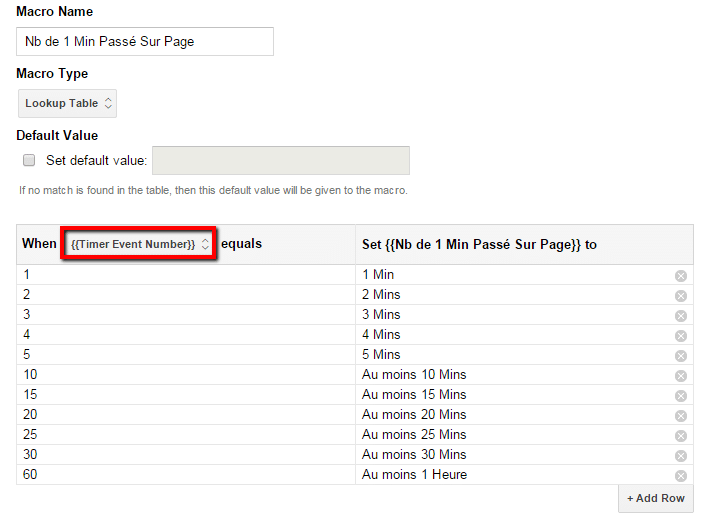Remove the '1 Min' row
Image resolution: width=711 pixels, height=518 pixels.
[681, 275]
